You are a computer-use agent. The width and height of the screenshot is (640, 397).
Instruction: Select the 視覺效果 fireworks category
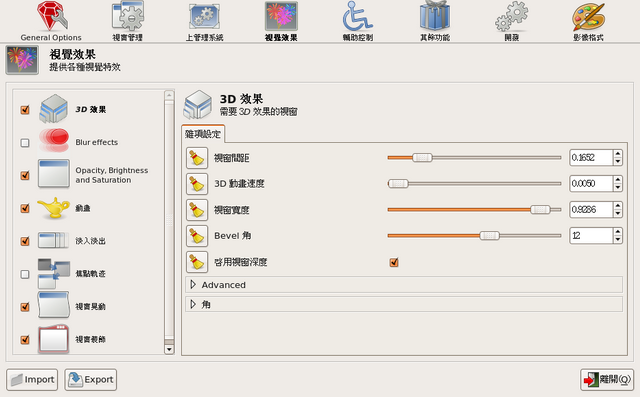click(281, 21)
